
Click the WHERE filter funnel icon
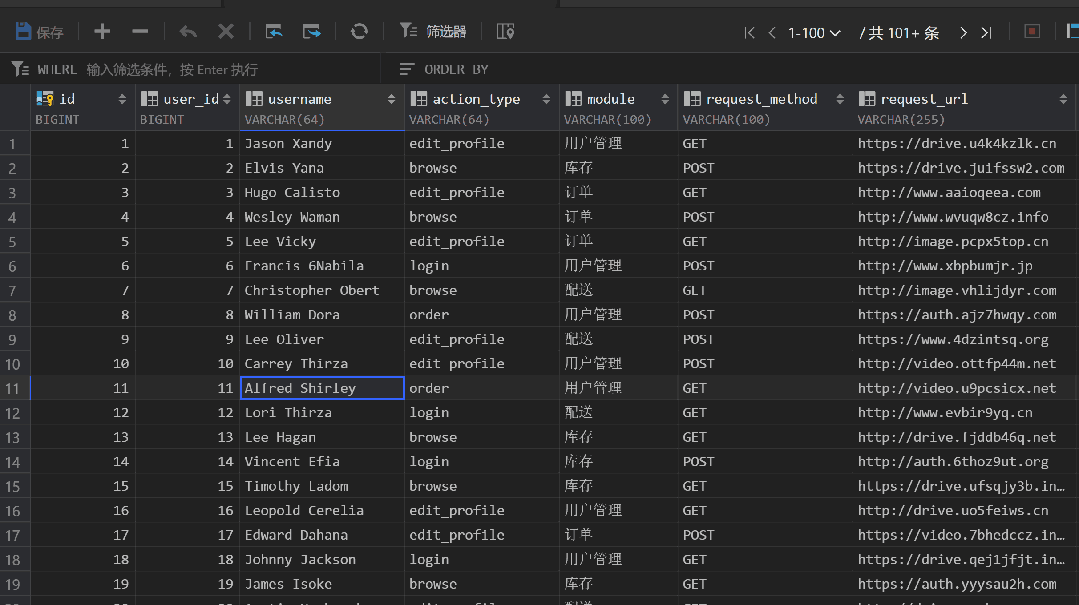pos(20,69)
